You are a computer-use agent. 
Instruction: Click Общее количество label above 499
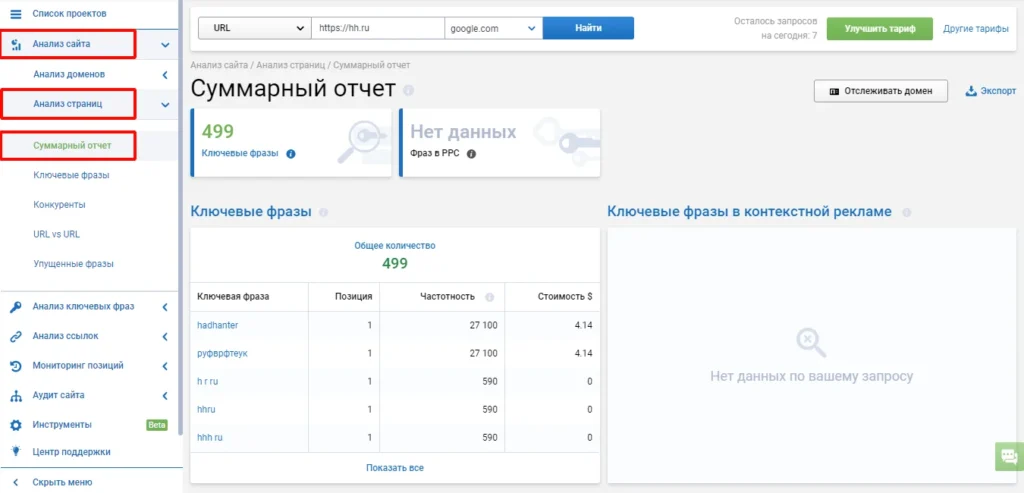tap(394, 246)
